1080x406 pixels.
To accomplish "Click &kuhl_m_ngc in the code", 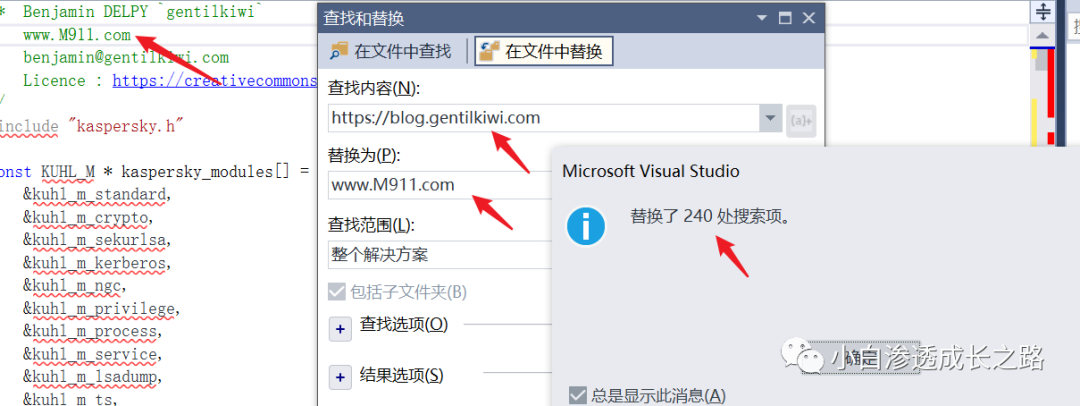I will [x=74, y=286].
